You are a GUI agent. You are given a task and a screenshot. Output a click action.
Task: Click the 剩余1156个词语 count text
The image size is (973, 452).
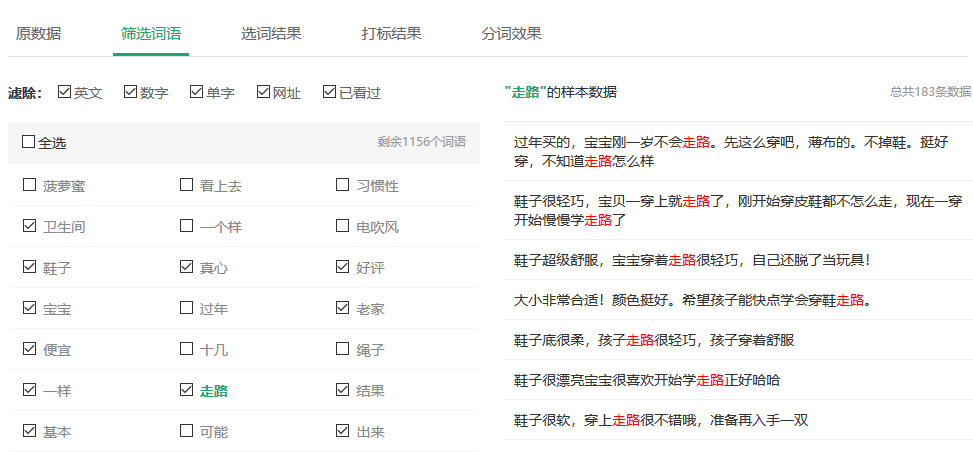(x=421, y=142)
